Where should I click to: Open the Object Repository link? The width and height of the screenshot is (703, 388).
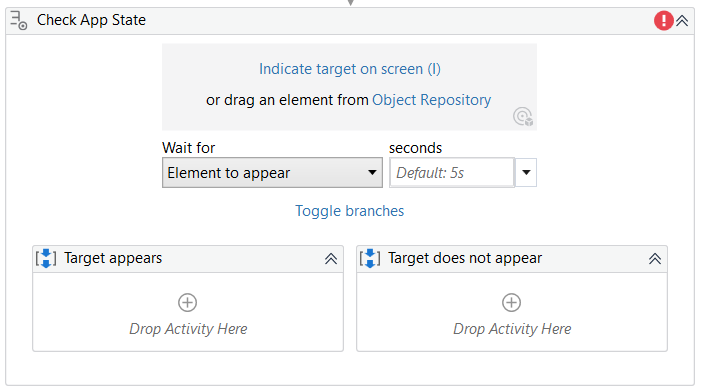coord(431,100)
